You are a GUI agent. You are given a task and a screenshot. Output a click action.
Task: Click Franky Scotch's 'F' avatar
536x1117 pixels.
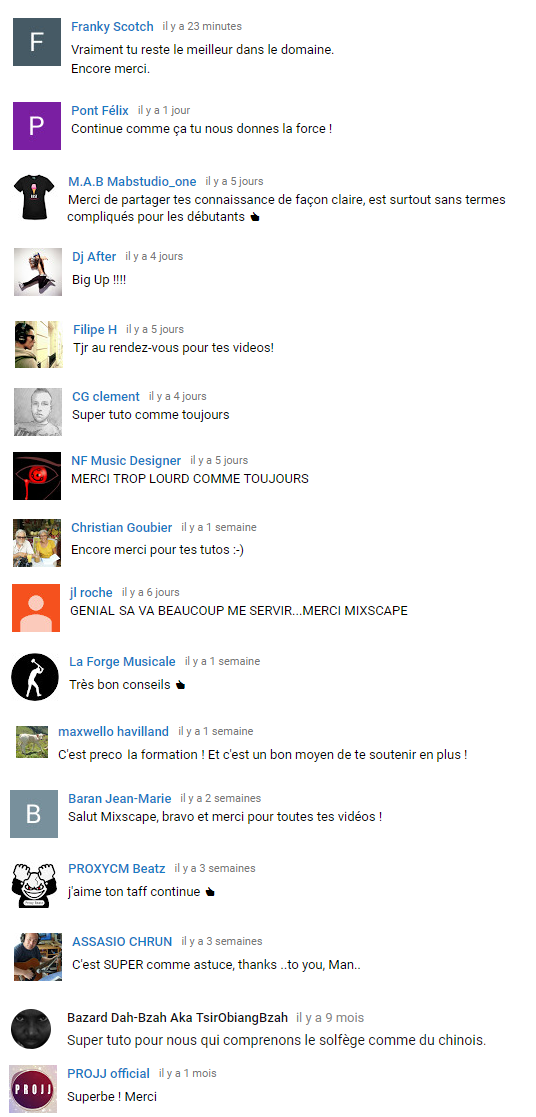tap(37, 42)
